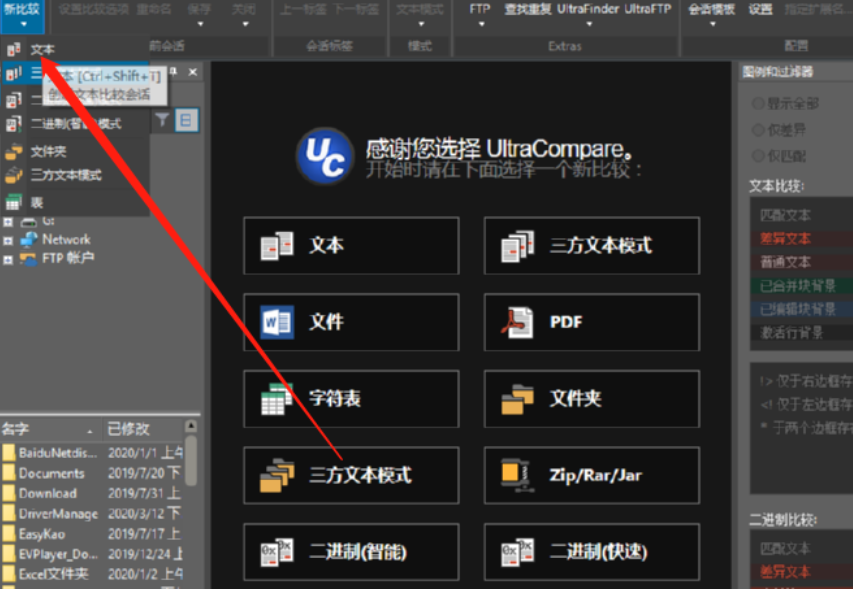Viewport: 853px width, 589px height.
Task: Click the 查找重复 ribbon button
Action: [x=528, y=9]
